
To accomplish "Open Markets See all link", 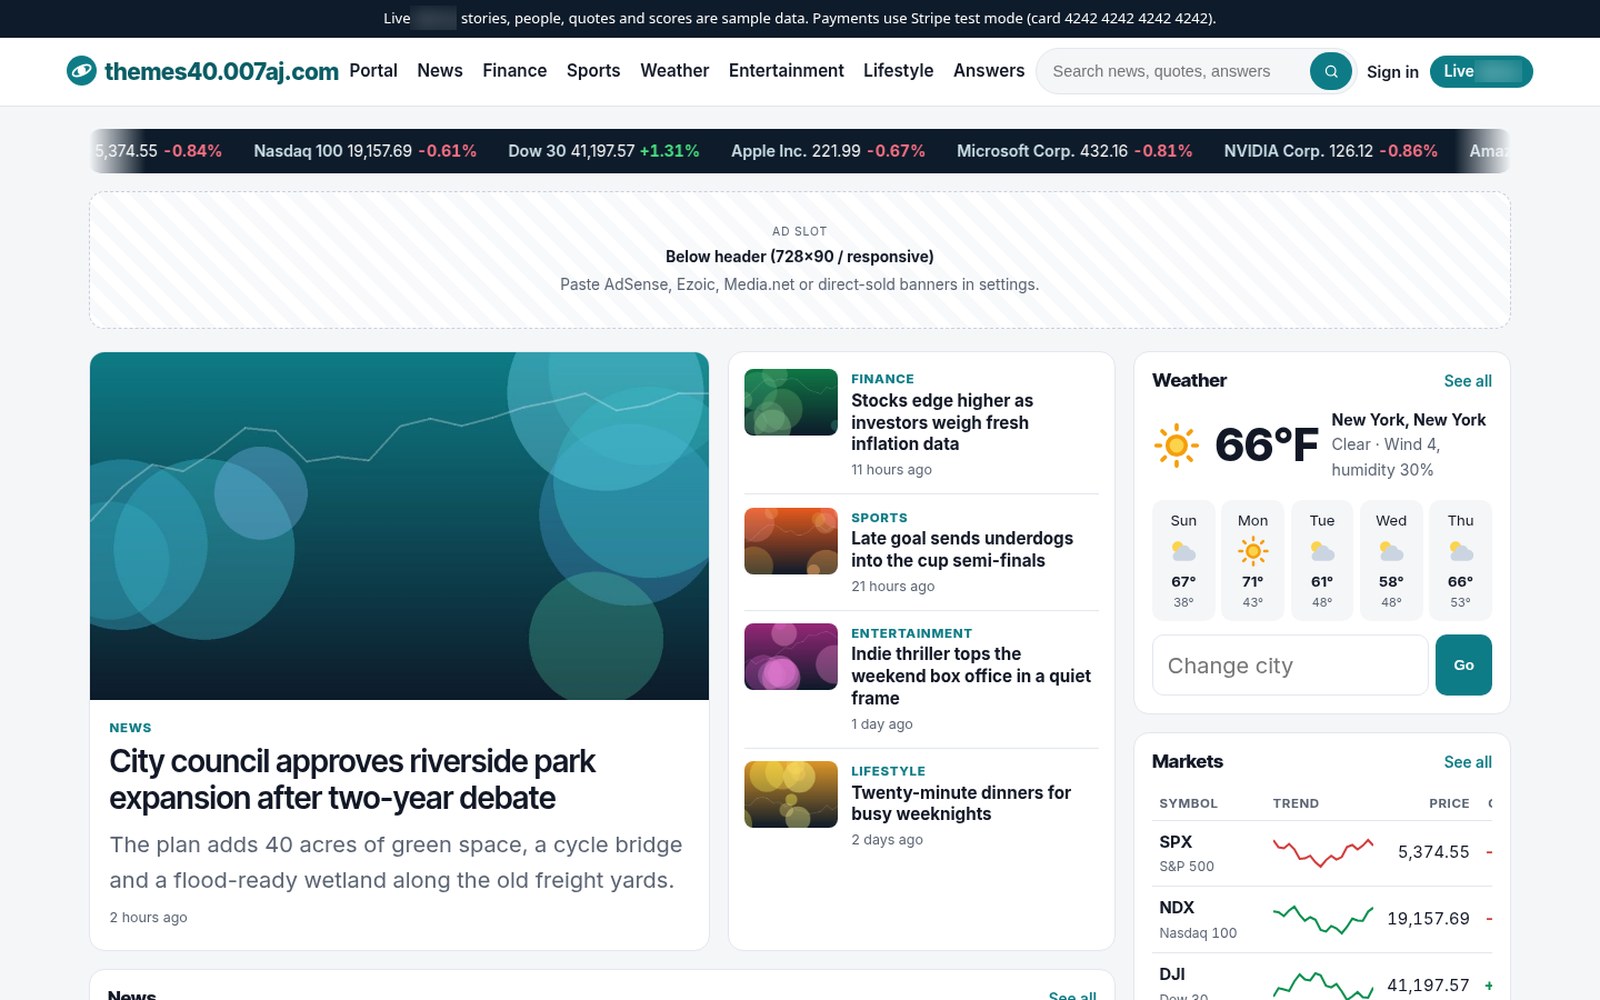I will click(1467, 762).
